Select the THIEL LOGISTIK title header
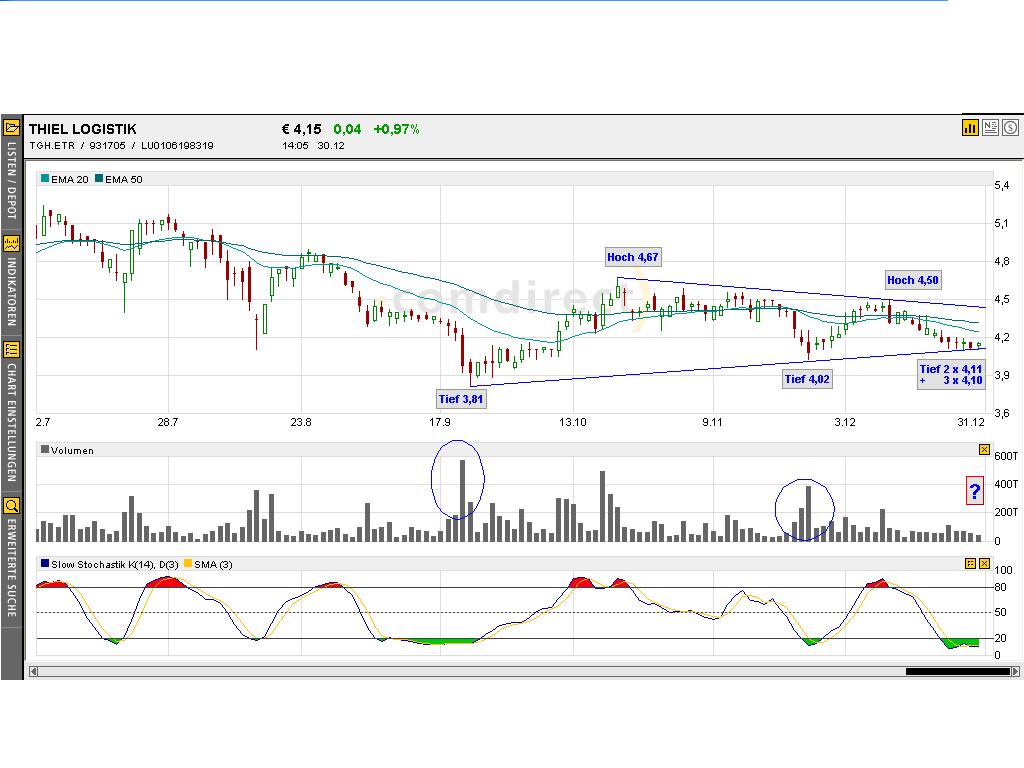Viewport: 1024px width, 768px height. [x=83, y=128]
